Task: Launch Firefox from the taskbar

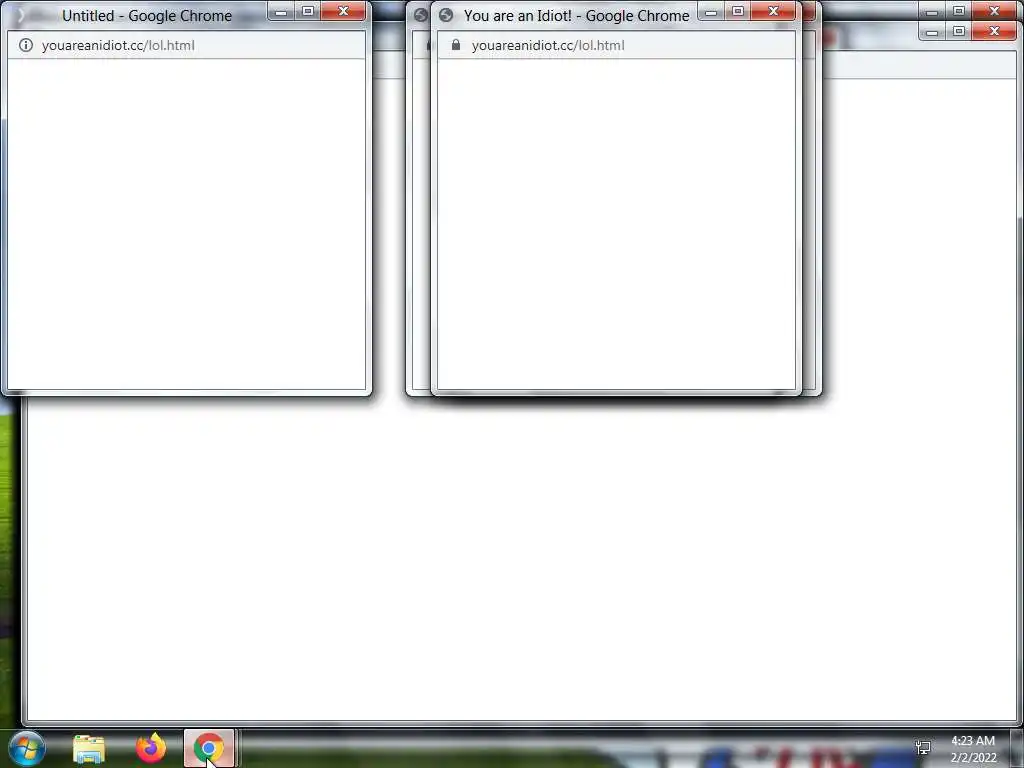Action: click(151, 748)
